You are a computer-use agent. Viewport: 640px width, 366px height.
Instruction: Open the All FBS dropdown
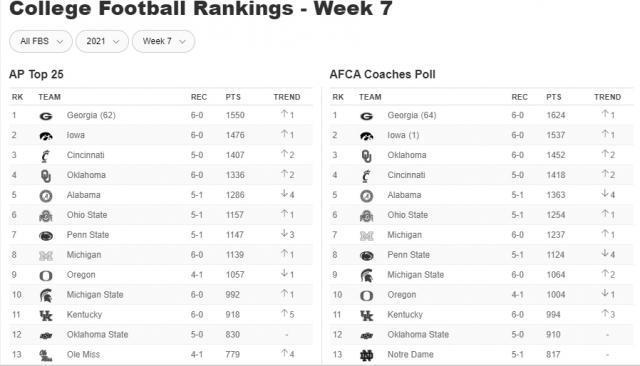(x=41, y=41)
